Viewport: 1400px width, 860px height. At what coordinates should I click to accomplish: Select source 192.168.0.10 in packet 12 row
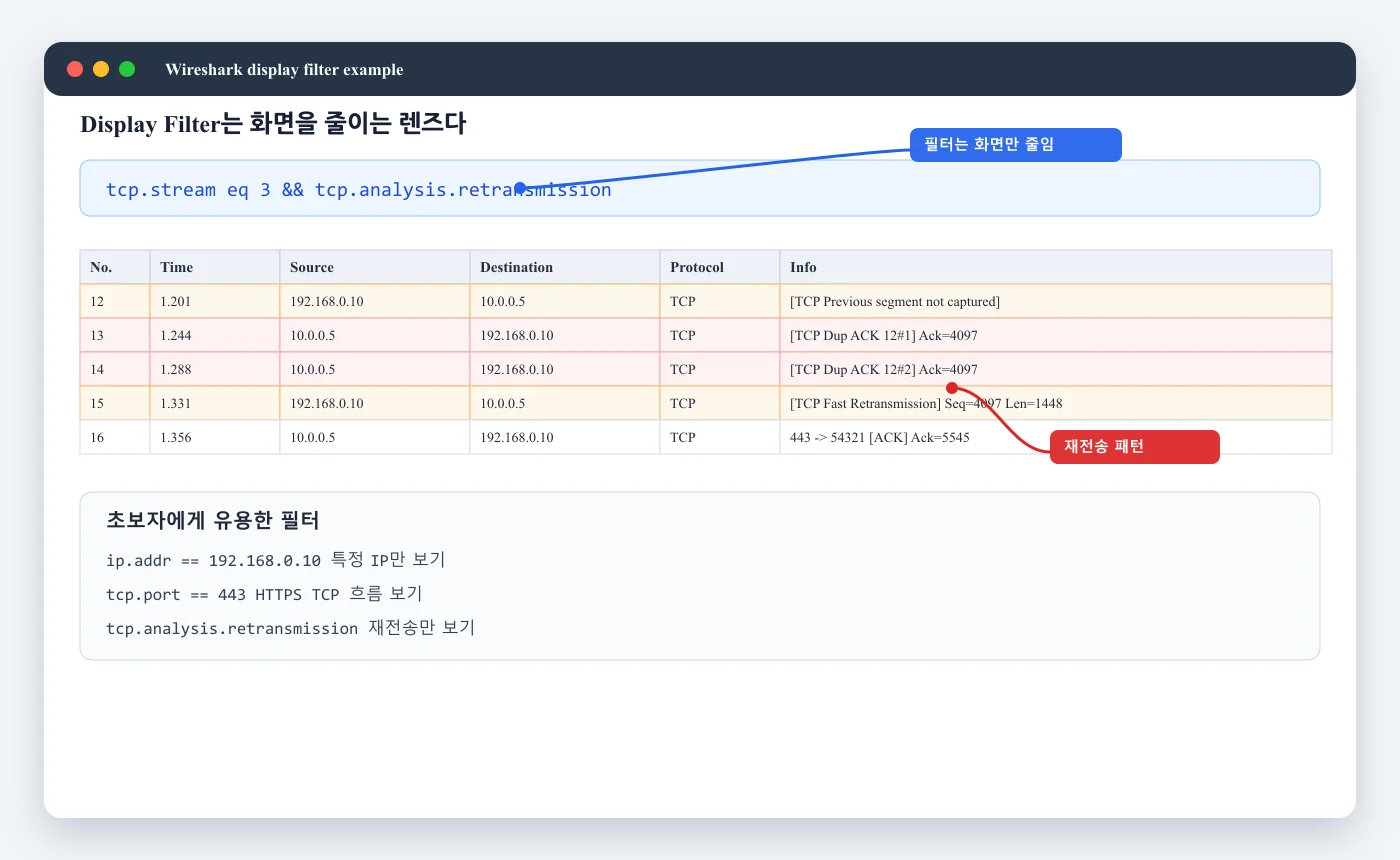[375, 301]
